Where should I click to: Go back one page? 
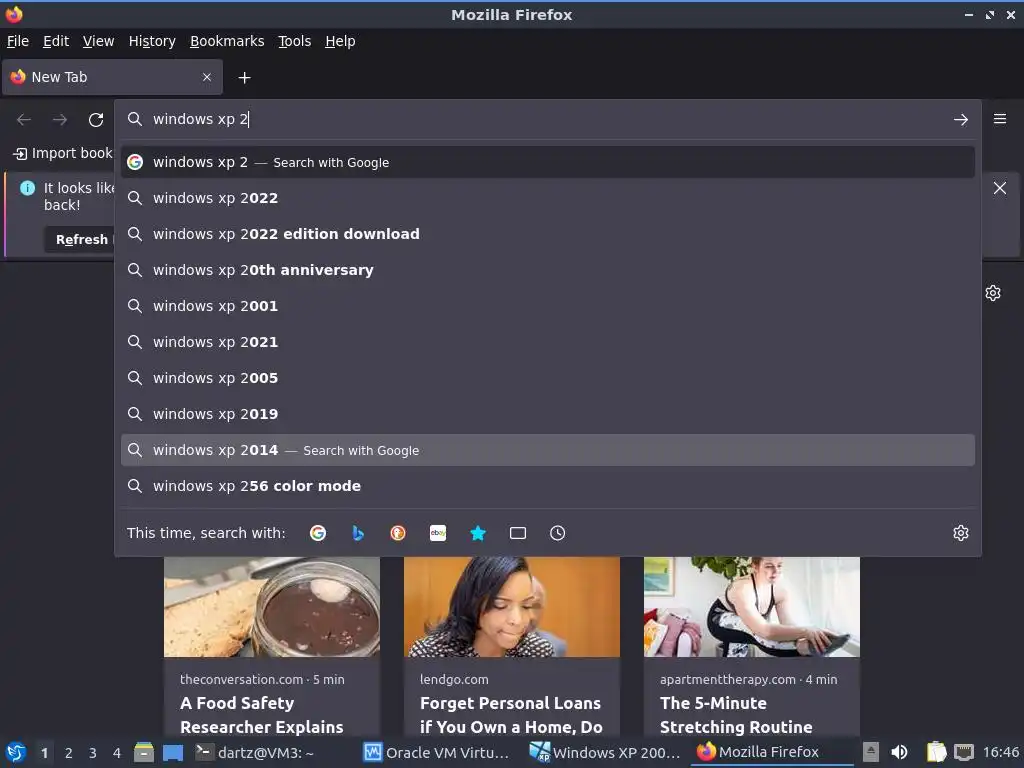pyautogui.click(x=24, y=120)
